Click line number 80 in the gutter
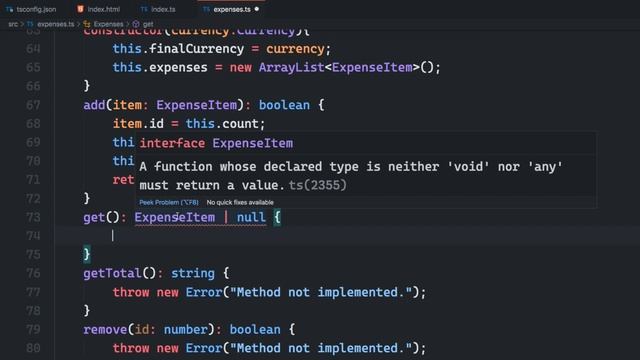 [33, 348]
